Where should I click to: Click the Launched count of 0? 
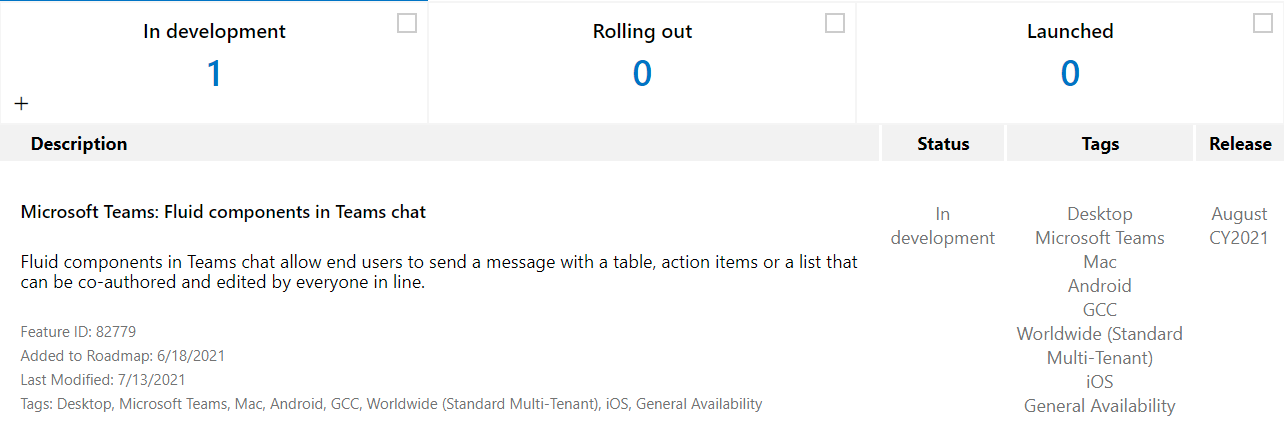[x=1070, y=73]
